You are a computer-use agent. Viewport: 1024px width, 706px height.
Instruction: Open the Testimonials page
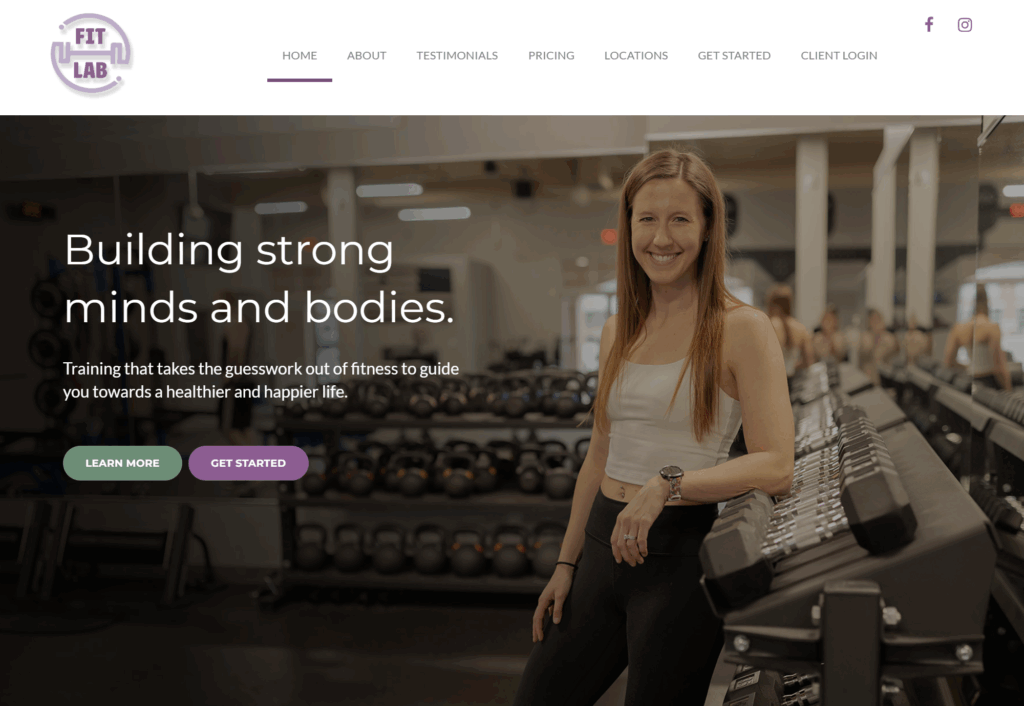pos(457,56)
